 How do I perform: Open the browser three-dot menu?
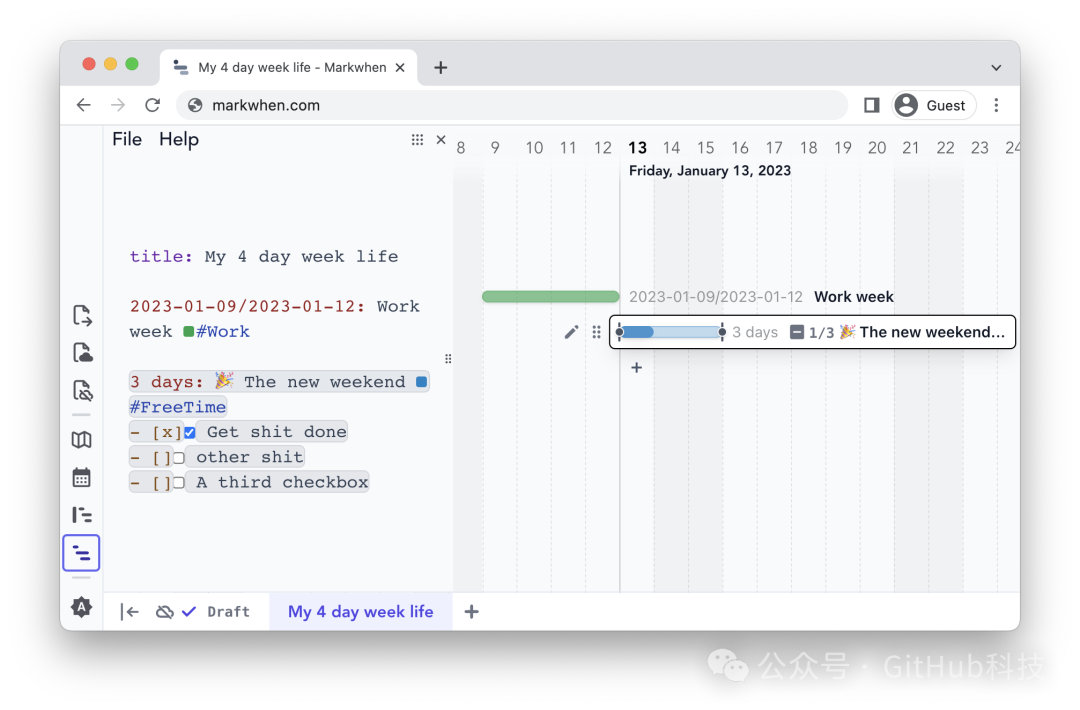pos(996,105)
